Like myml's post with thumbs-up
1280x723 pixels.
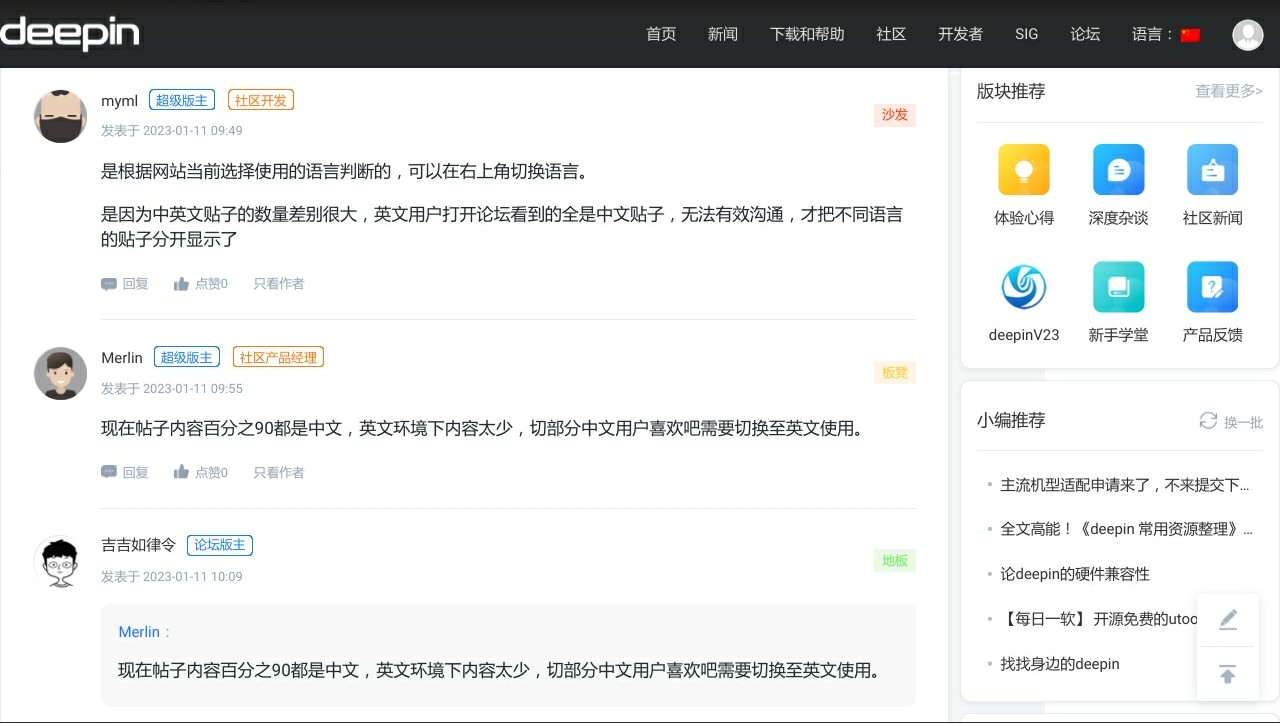tap(200, 284)
